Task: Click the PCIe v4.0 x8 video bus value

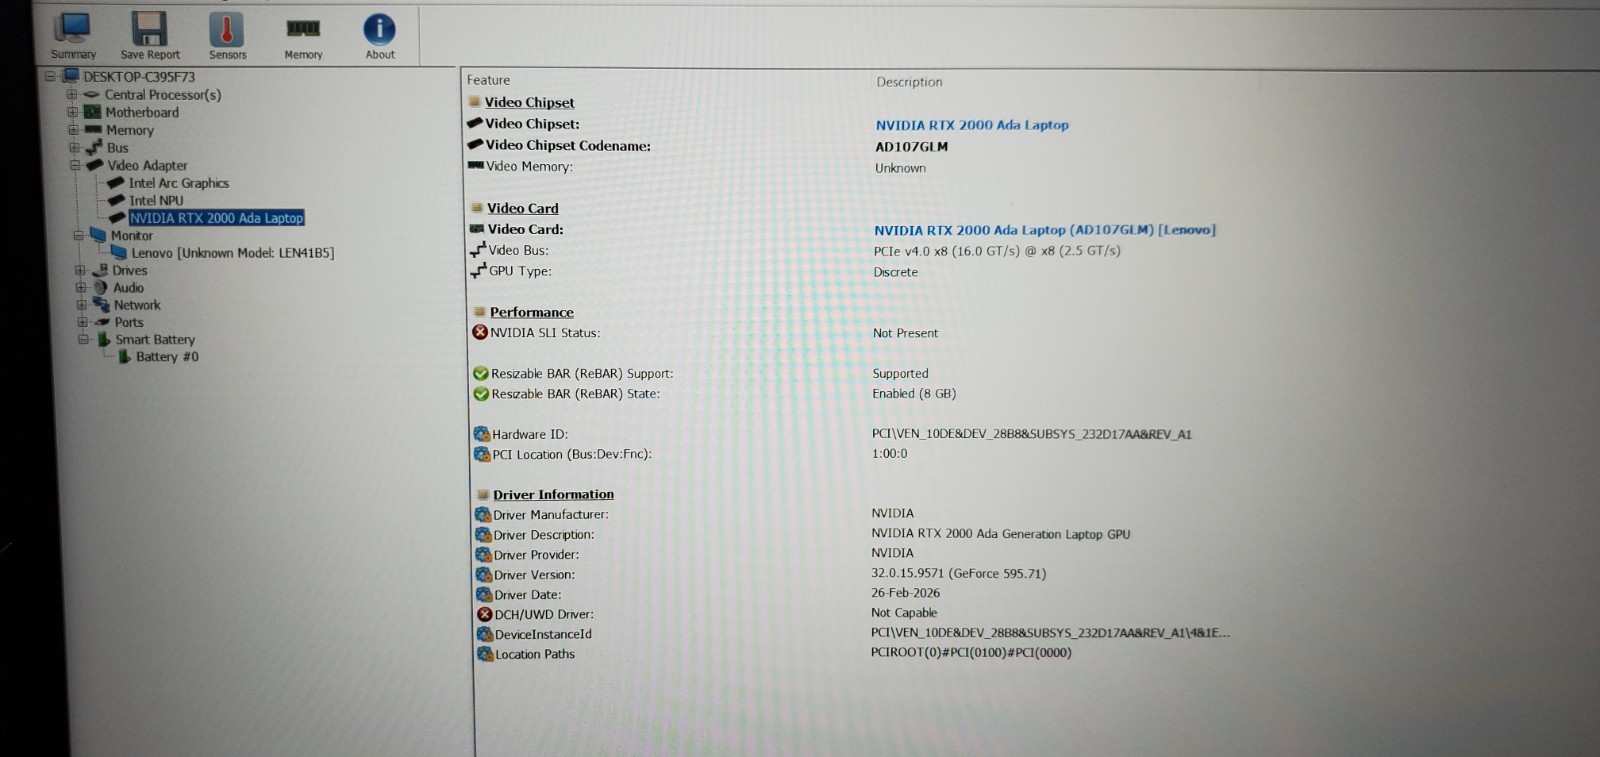Action: point(997,251)
